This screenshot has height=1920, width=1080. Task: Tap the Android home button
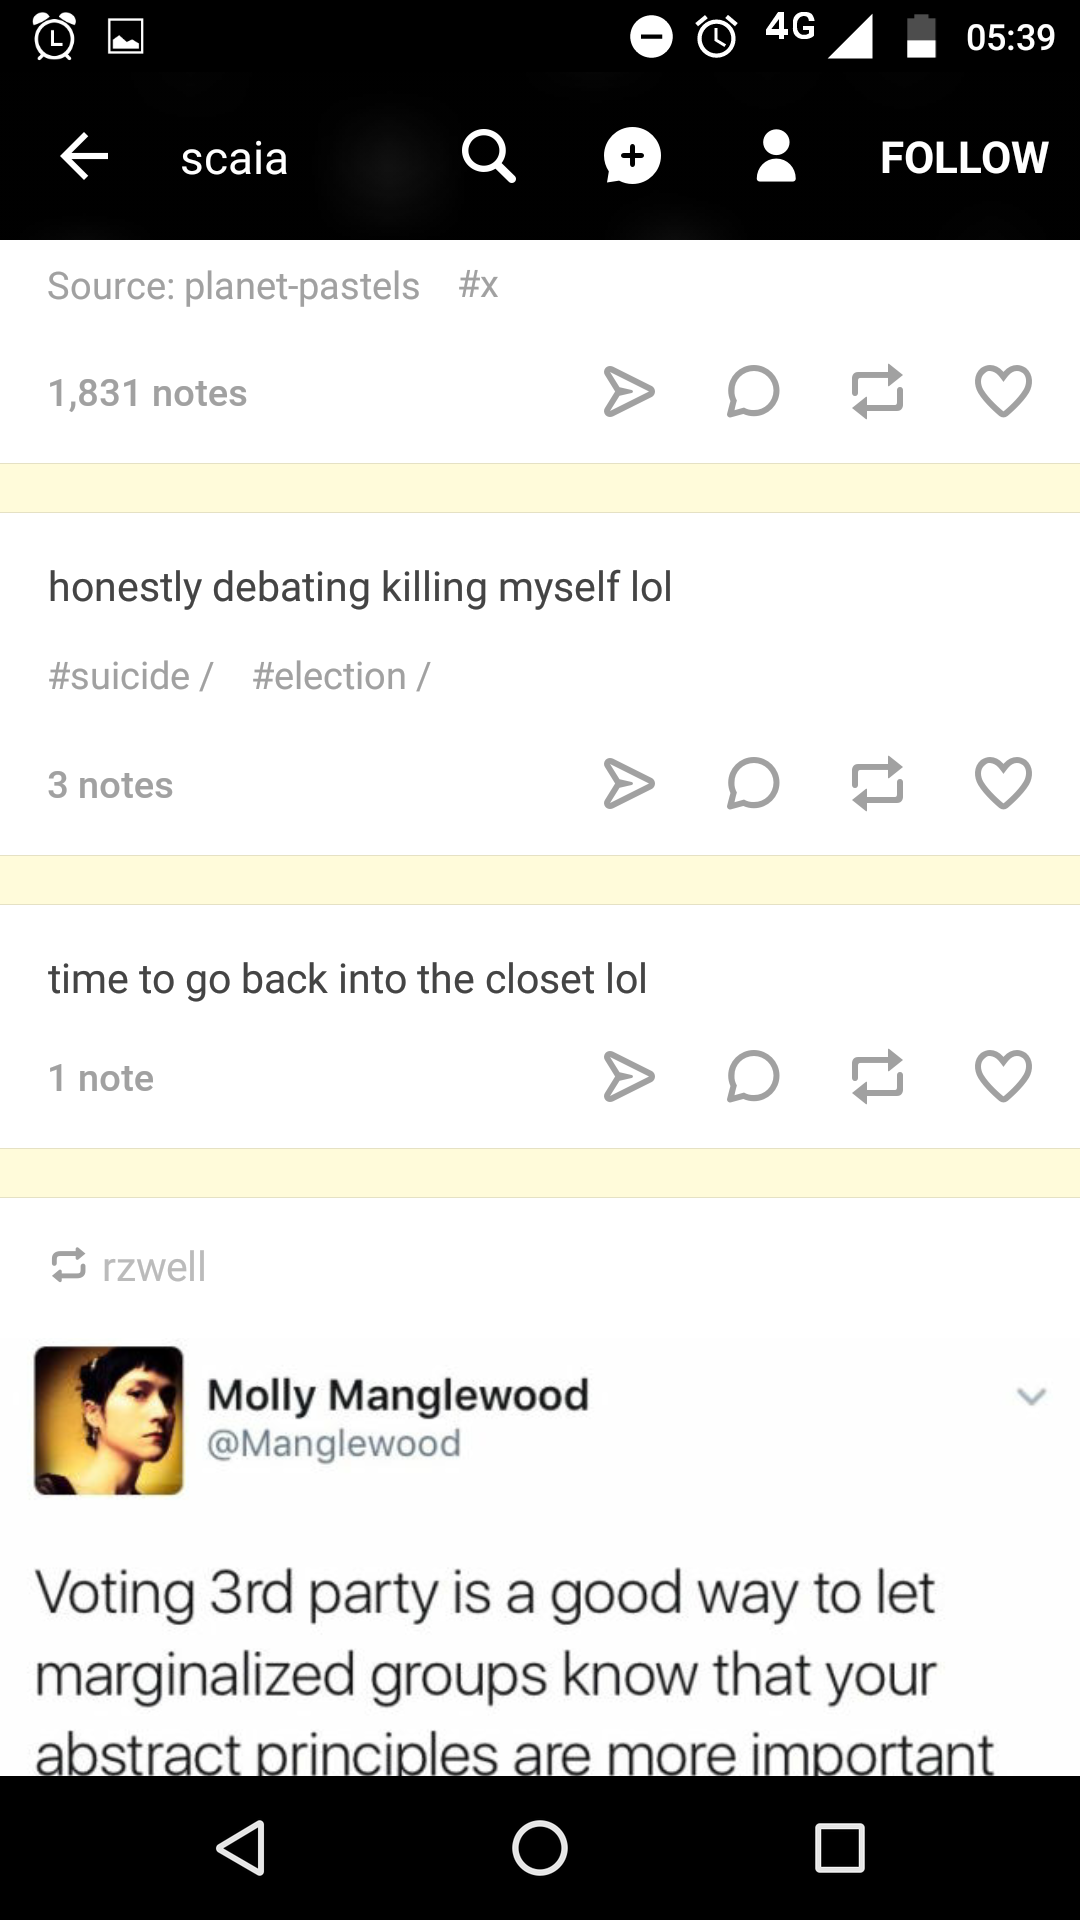(540, 1847)
